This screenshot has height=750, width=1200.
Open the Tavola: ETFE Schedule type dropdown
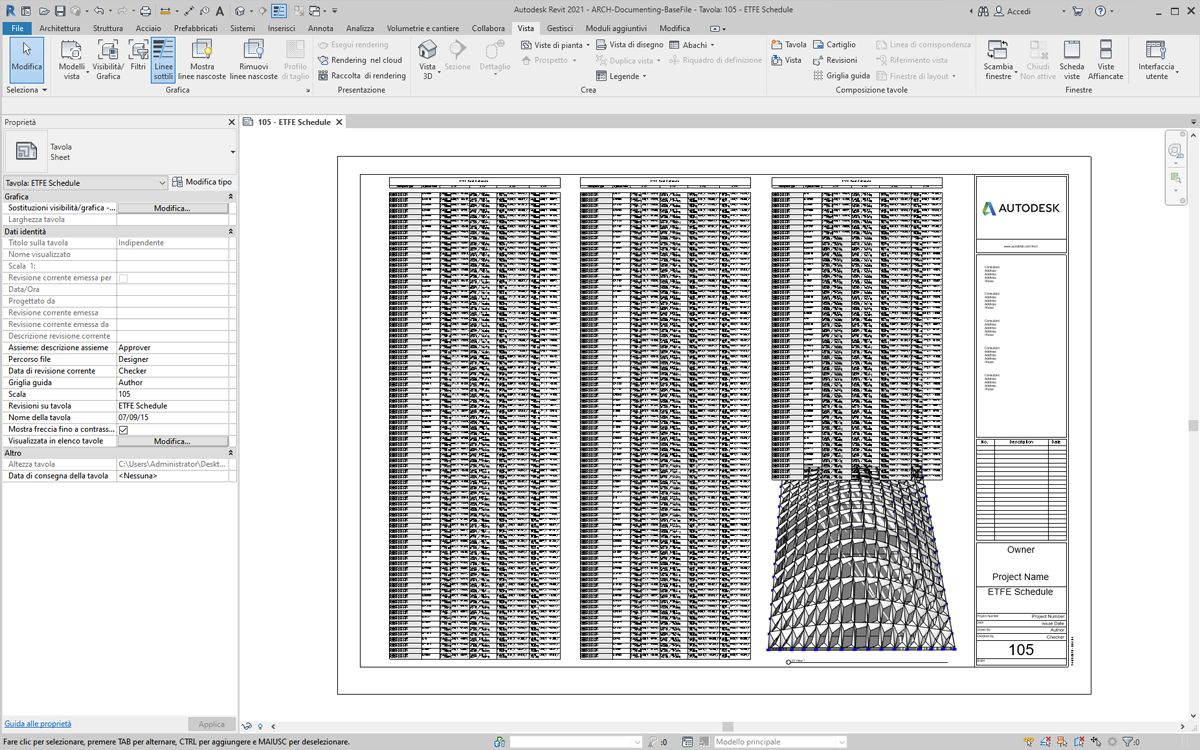85,183
